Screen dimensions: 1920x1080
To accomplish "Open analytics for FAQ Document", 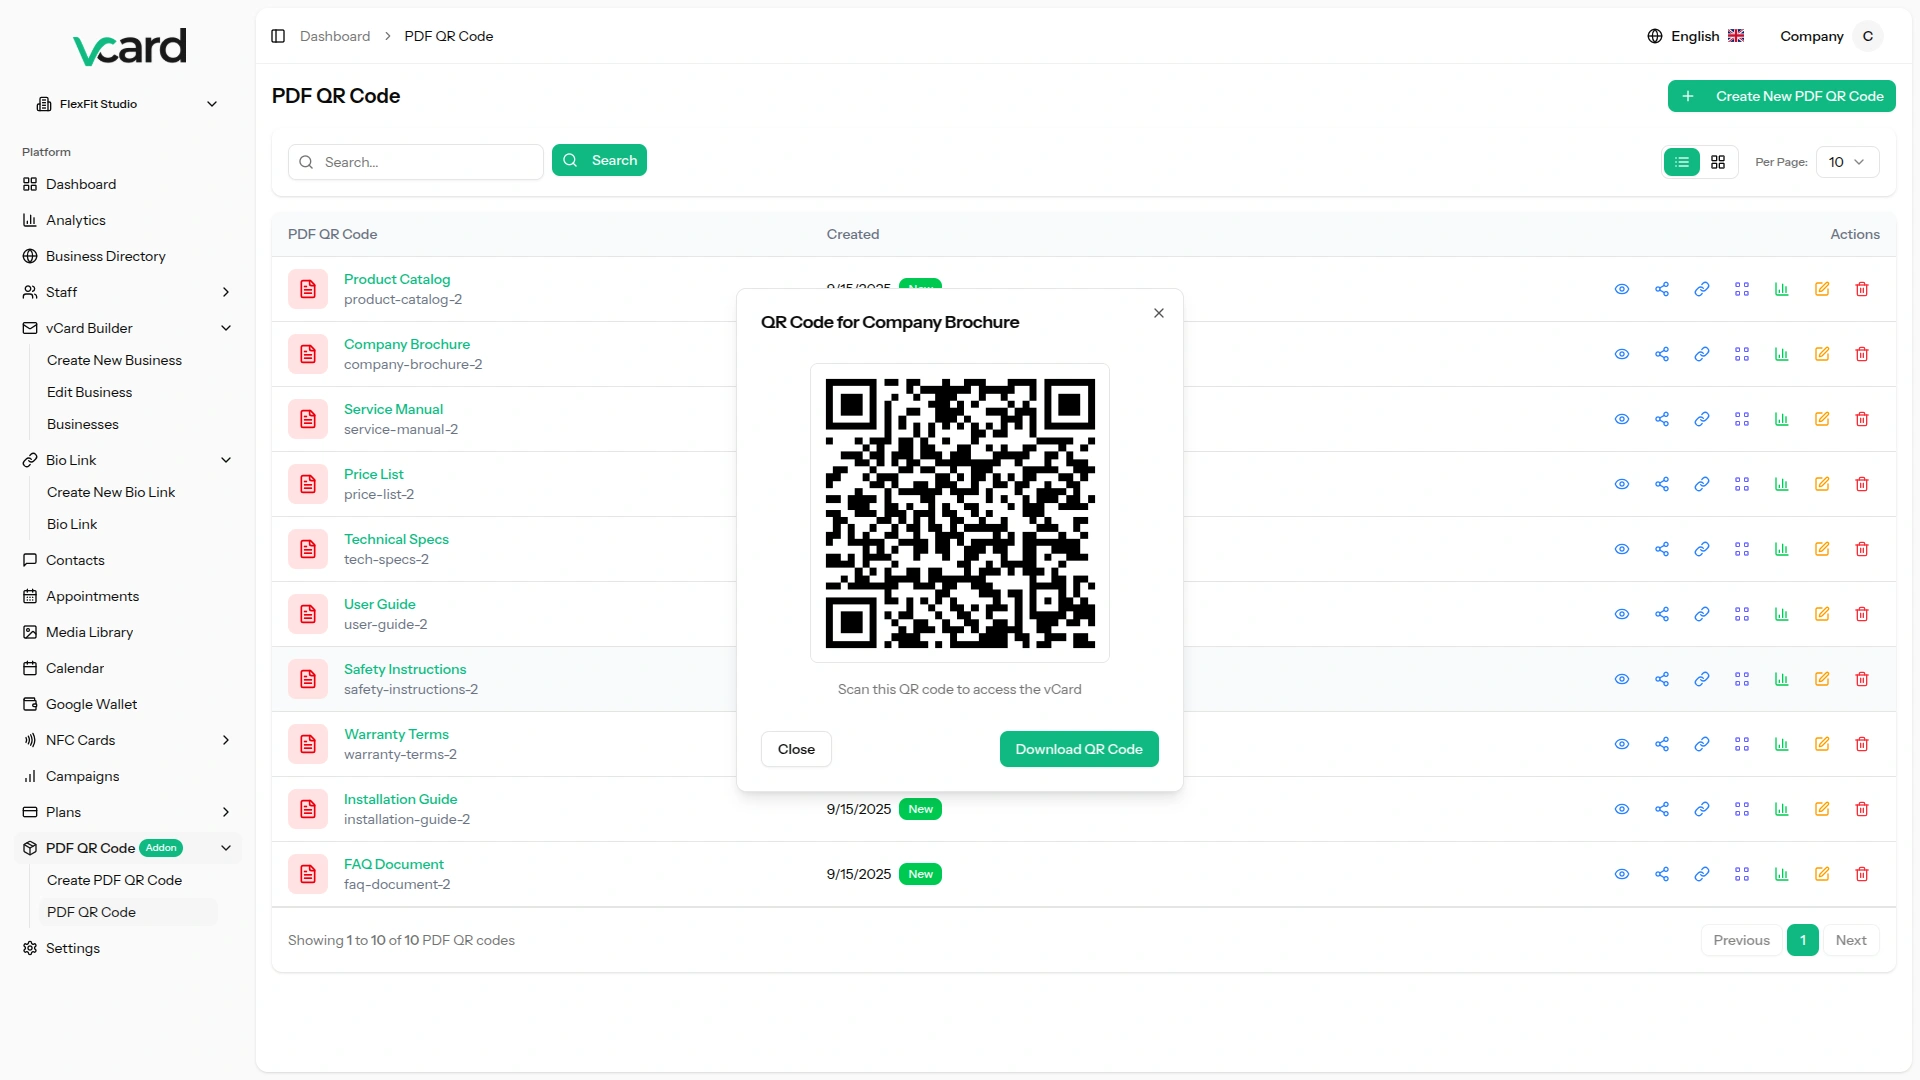I will point(1782,874).
